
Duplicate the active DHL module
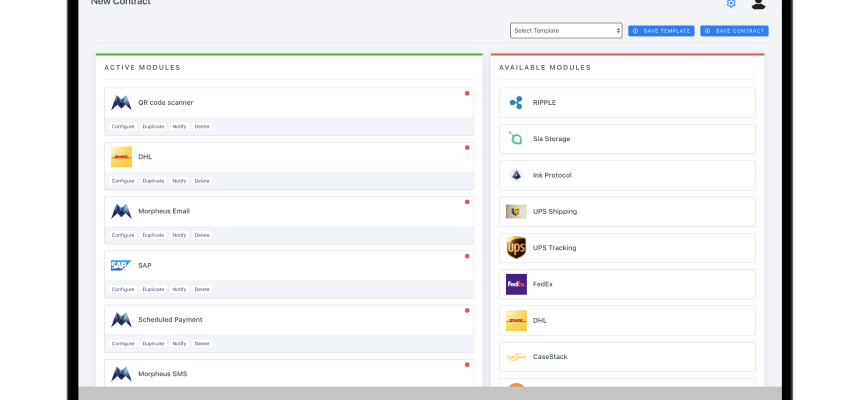pyautogui.click(x=153, y=181)
